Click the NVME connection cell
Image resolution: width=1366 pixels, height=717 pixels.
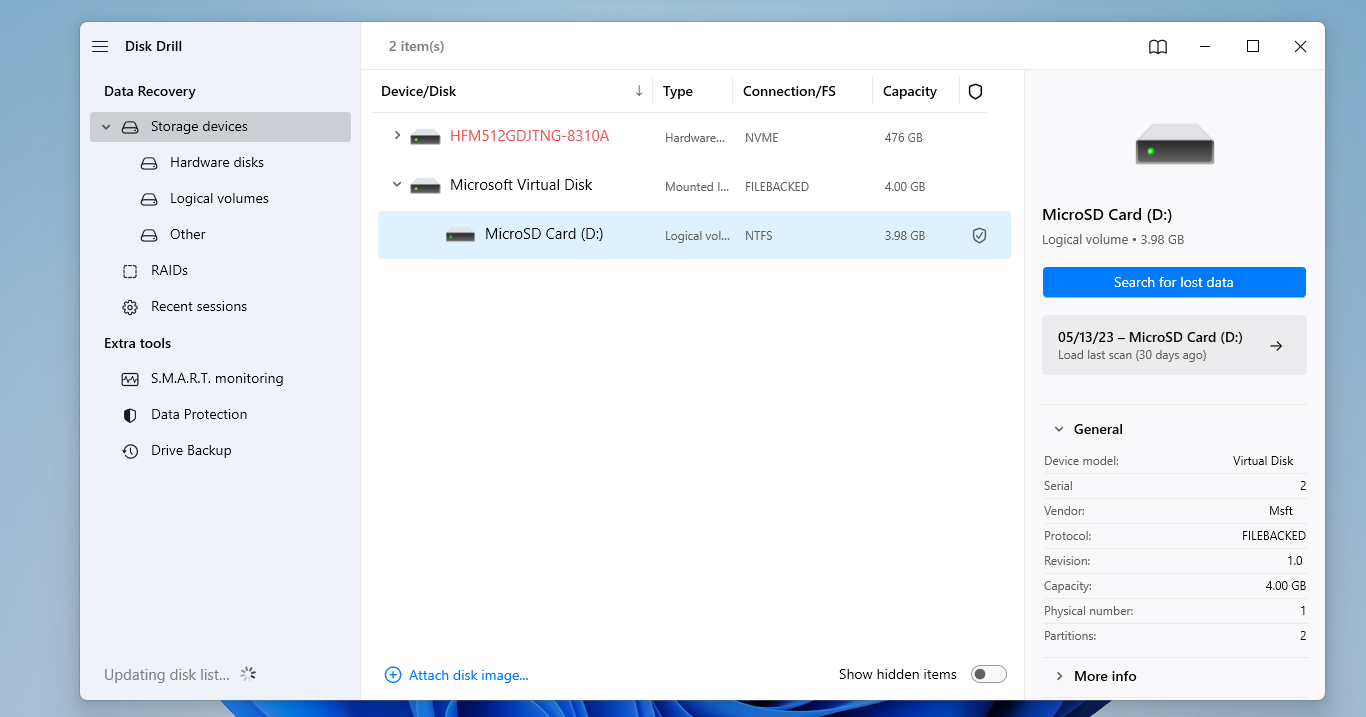[x=762, y=138]
